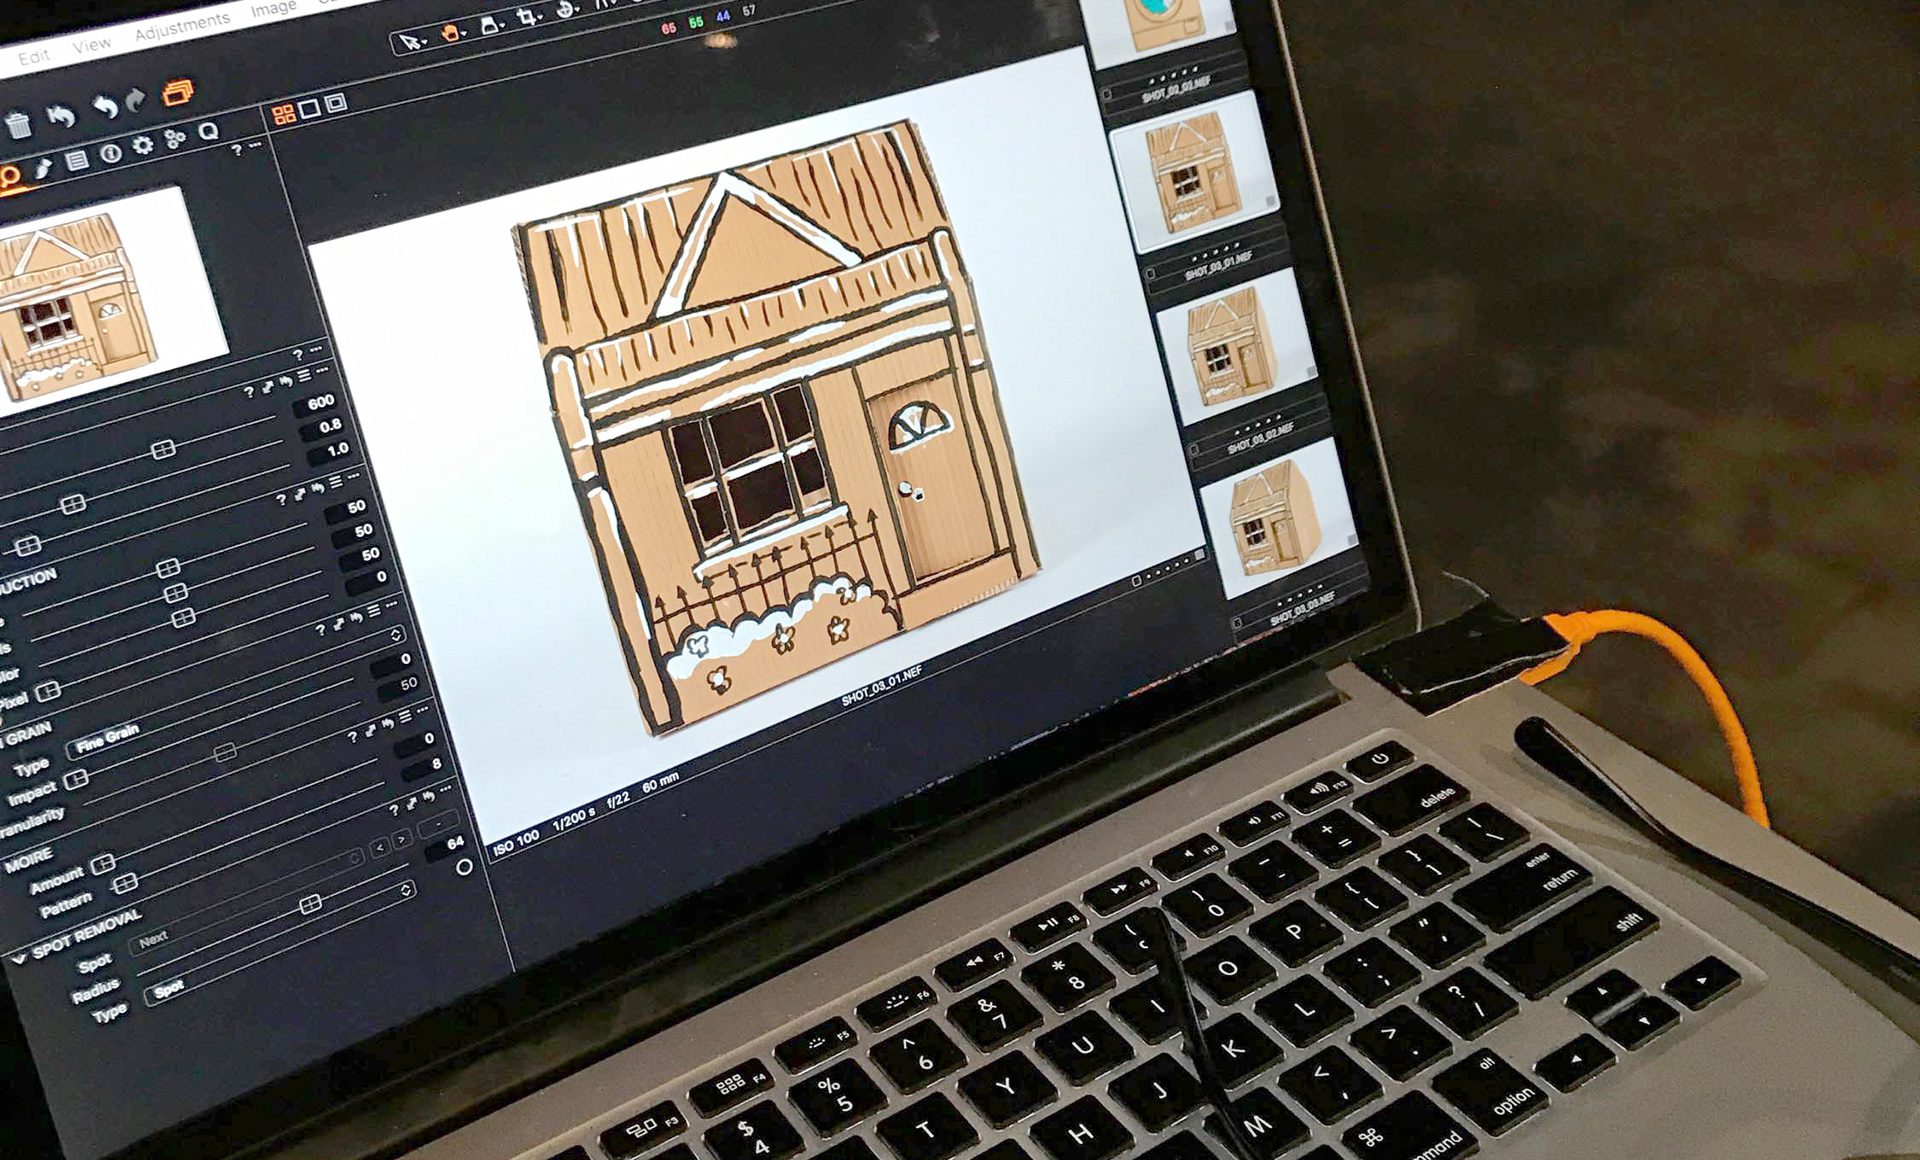Click the redo arrow icon
Viewport: 1920px width, 1160px height.
point(136,100)
